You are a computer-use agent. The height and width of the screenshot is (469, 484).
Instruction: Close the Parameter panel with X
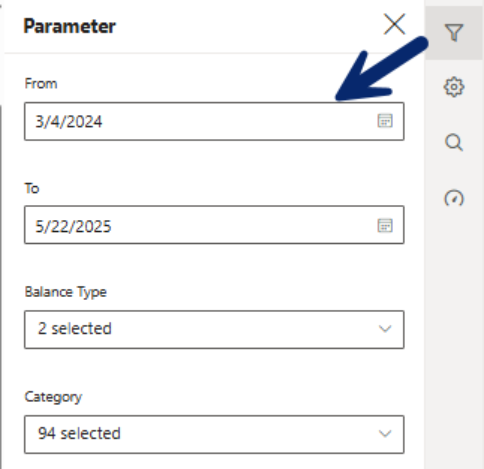click(394, 24)
